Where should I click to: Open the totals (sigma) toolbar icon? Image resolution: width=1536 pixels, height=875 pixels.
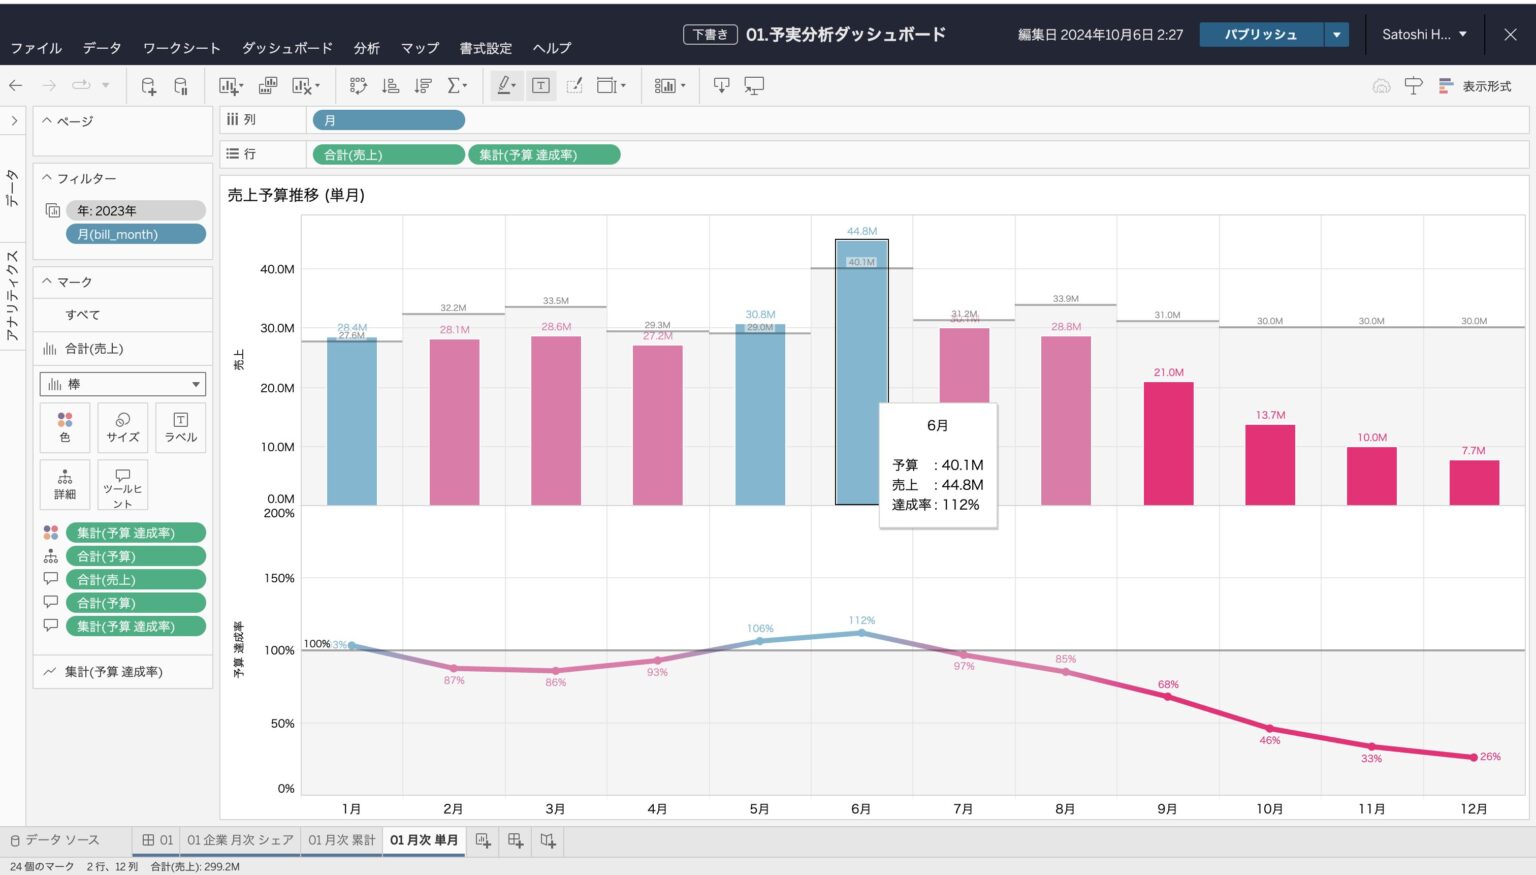coord(455,86)
